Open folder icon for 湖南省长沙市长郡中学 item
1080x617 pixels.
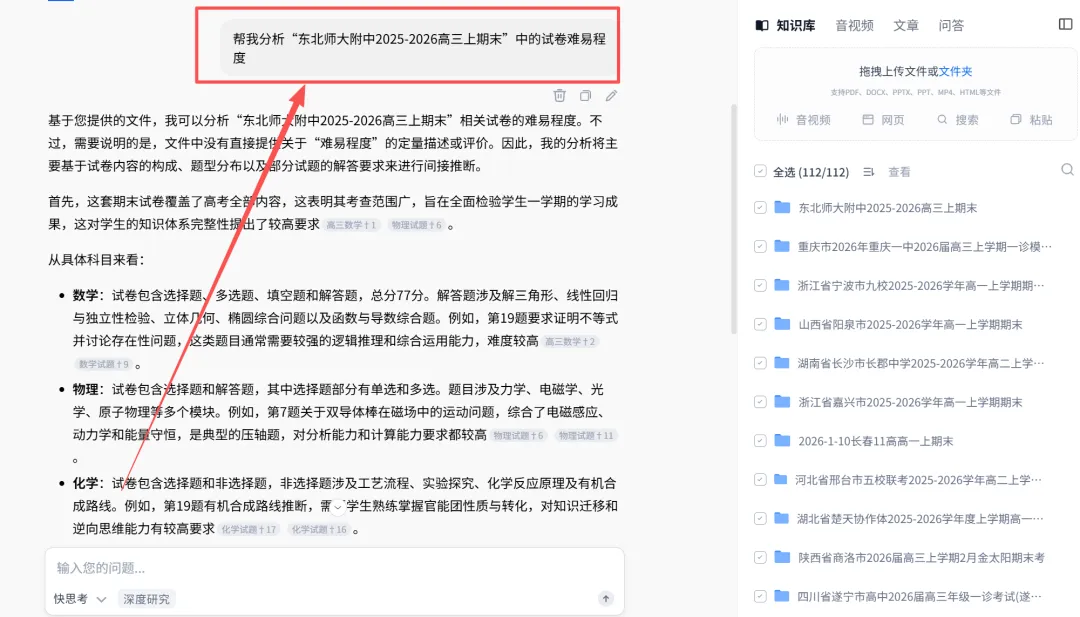(782, 363)
